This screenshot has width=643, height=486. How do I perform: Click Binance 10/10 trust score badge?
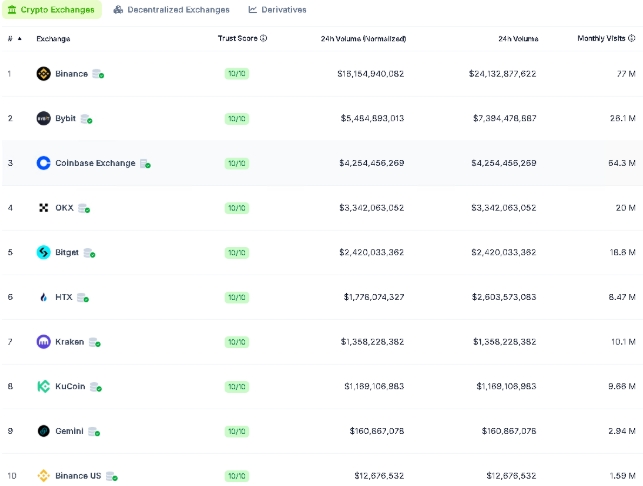coord(237,74)
